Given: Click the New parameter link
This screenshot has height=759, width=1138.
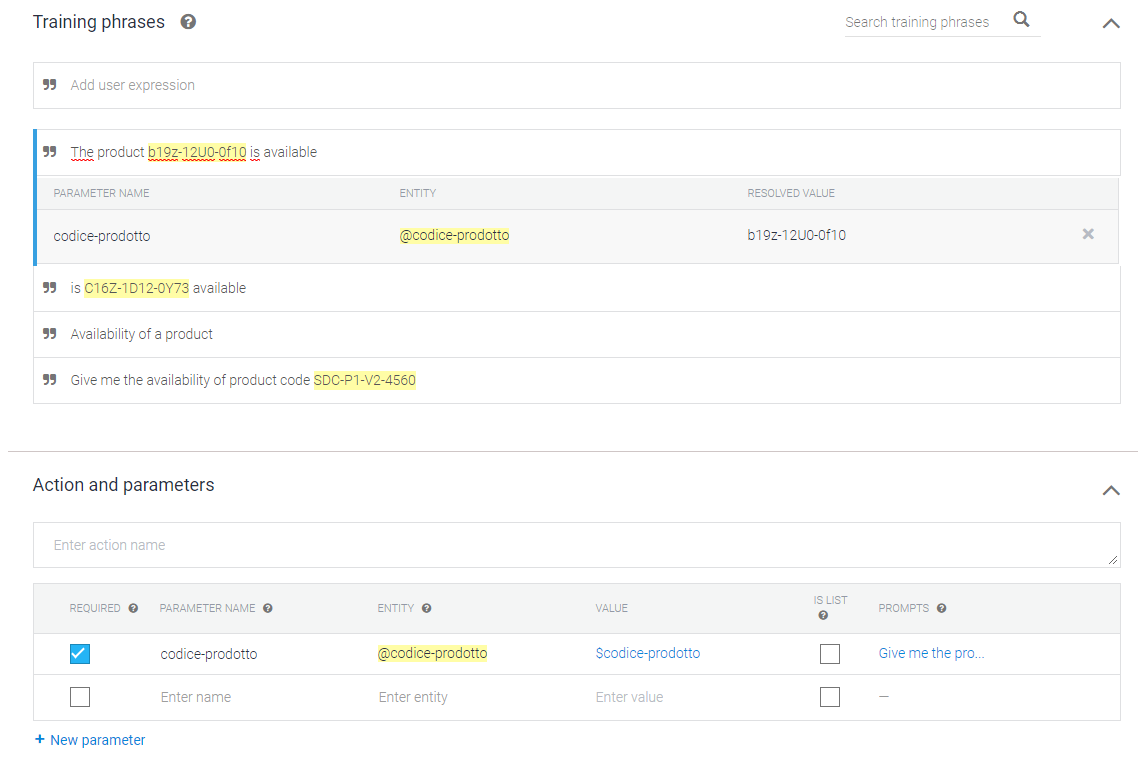Looking at the screenshot, I should click(90, 739).
